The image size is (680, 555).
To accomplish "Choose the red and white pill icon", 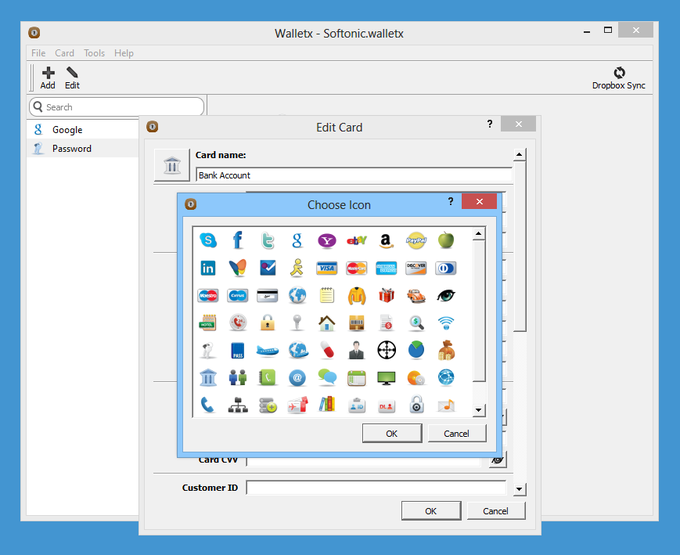I will tap(327, 350).
